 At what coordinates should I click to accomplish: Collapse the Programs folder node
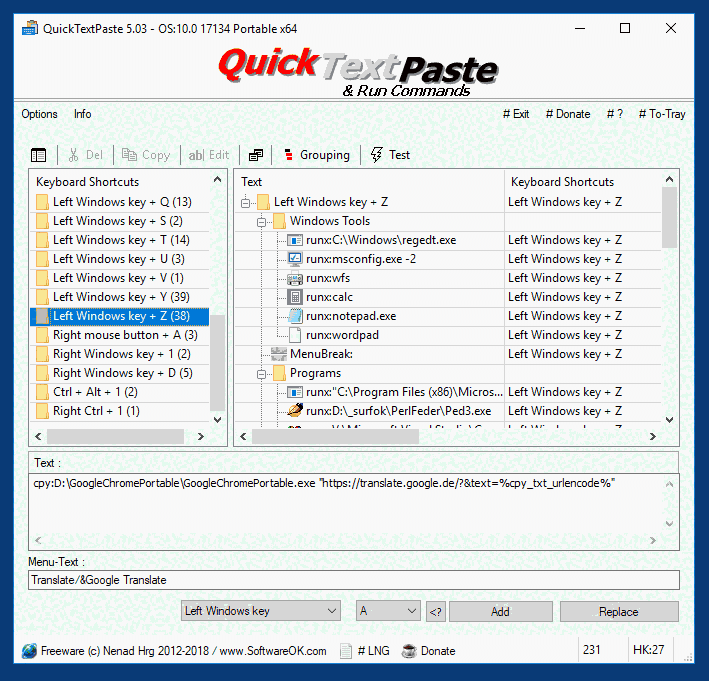[261, 374]
